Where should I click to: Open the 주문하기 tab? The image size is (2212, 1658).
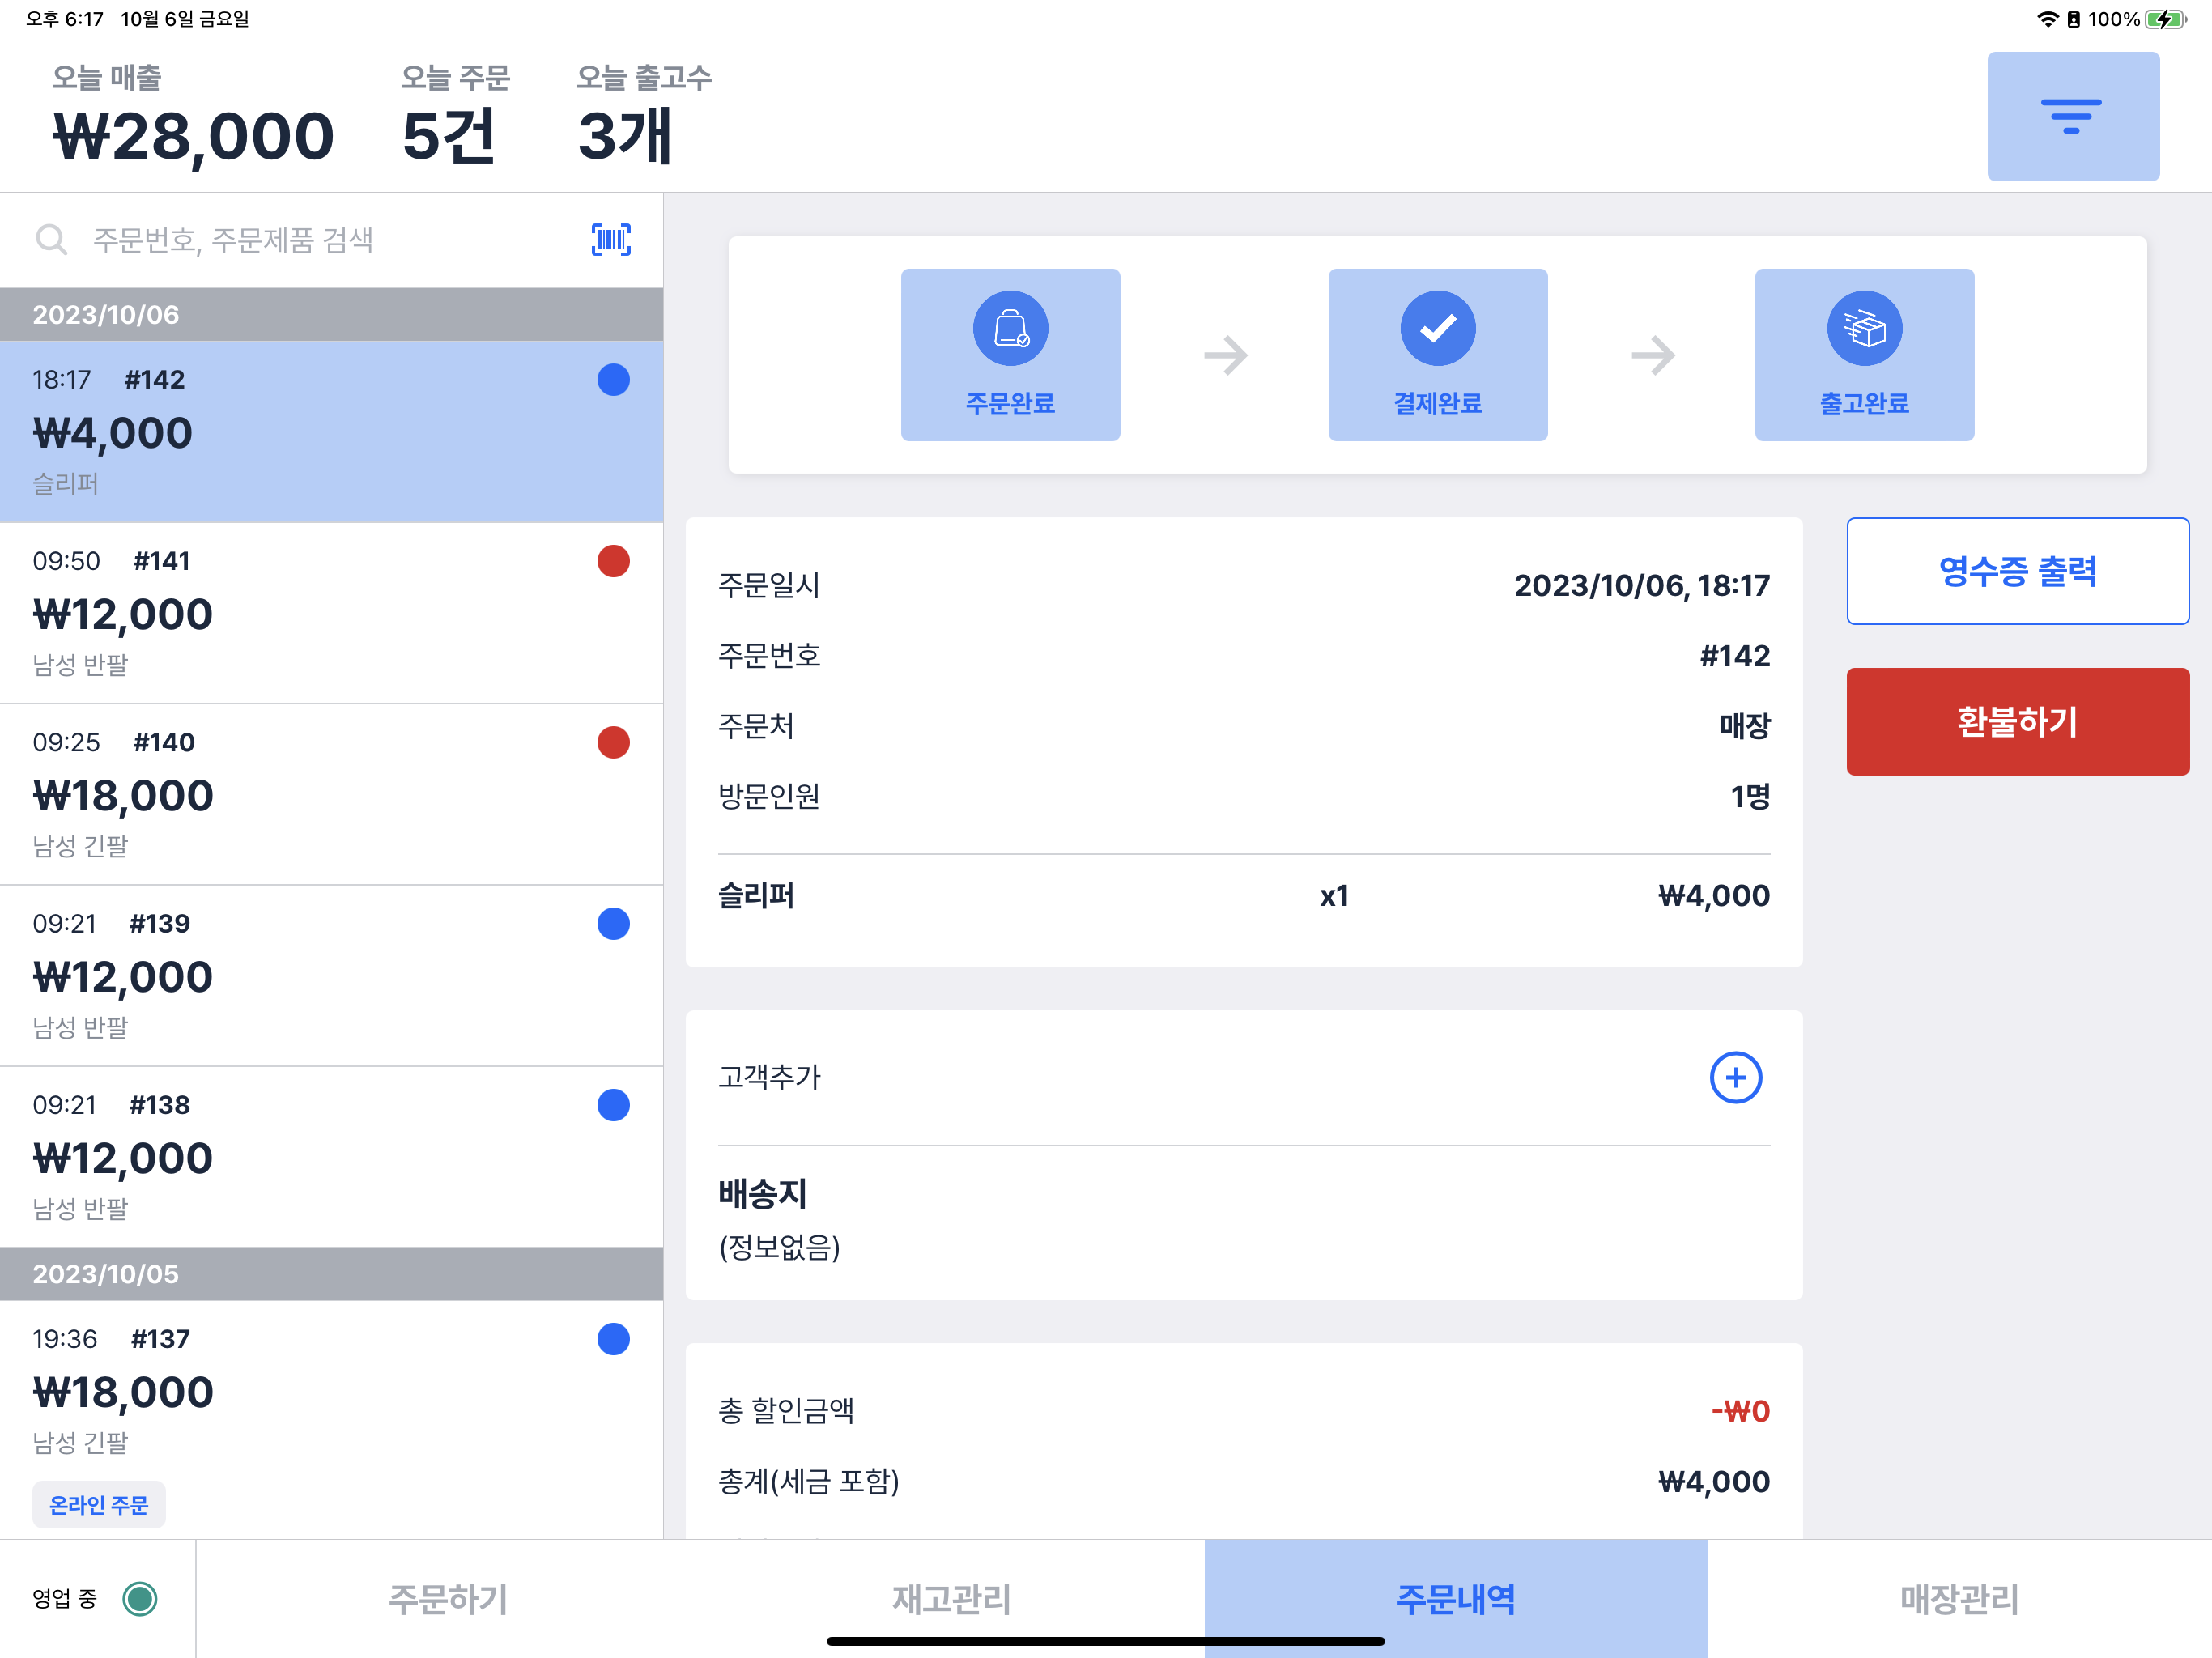pos(448,1598)
